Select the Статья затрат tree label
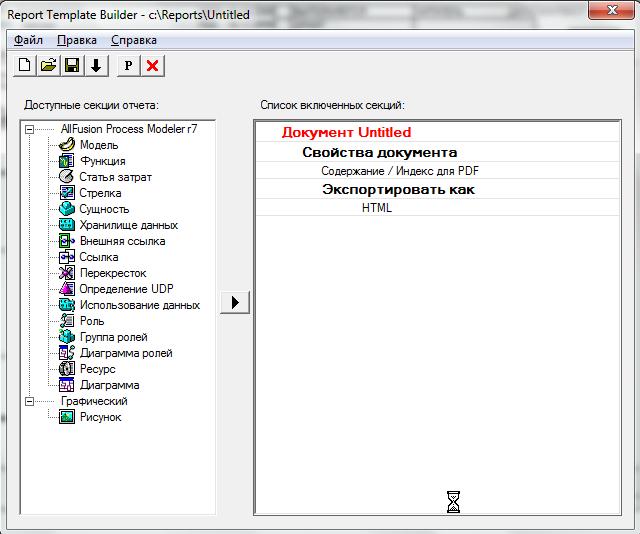This screenshot has width=640, height=534. pyautogui.click(x=116, y=177)
